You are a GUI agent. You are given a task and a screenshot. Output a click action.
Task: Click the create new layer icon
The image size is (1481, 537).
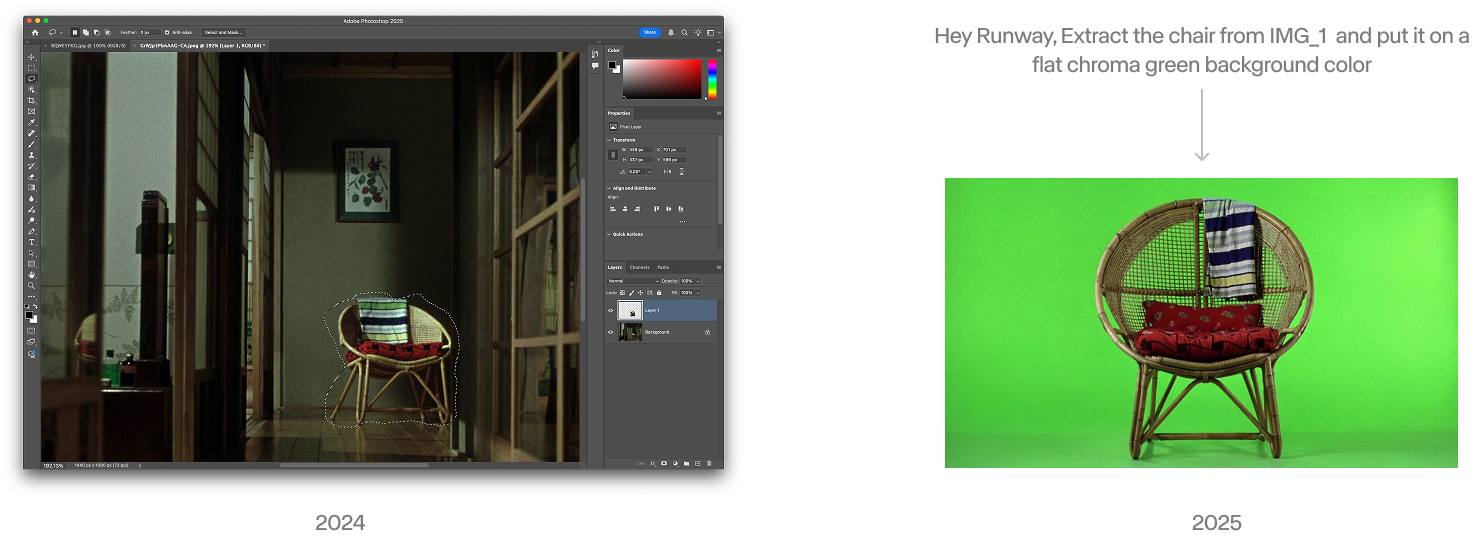(x=698, y=463)
